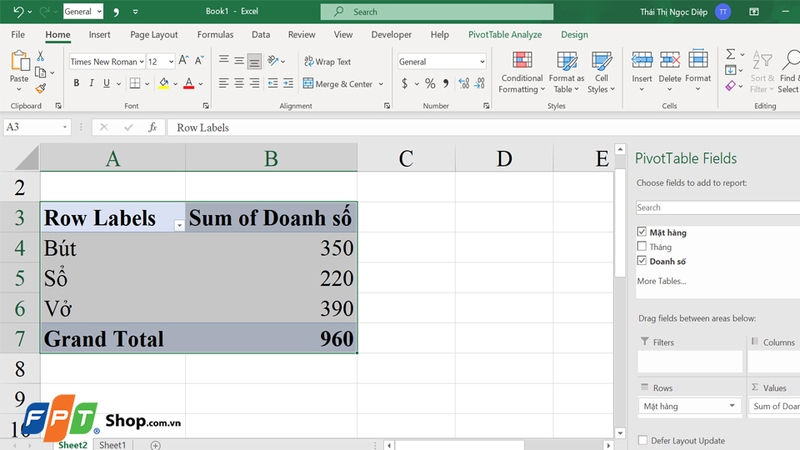800x450 pixels.
Task: Open Conditional Formatting menu
Action: tap(521, 72)
